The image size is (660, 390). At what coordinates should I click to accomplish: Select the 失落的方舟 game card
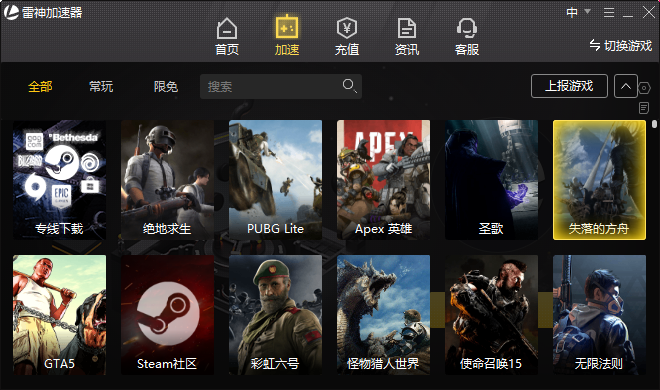click(x=599, y=180)
